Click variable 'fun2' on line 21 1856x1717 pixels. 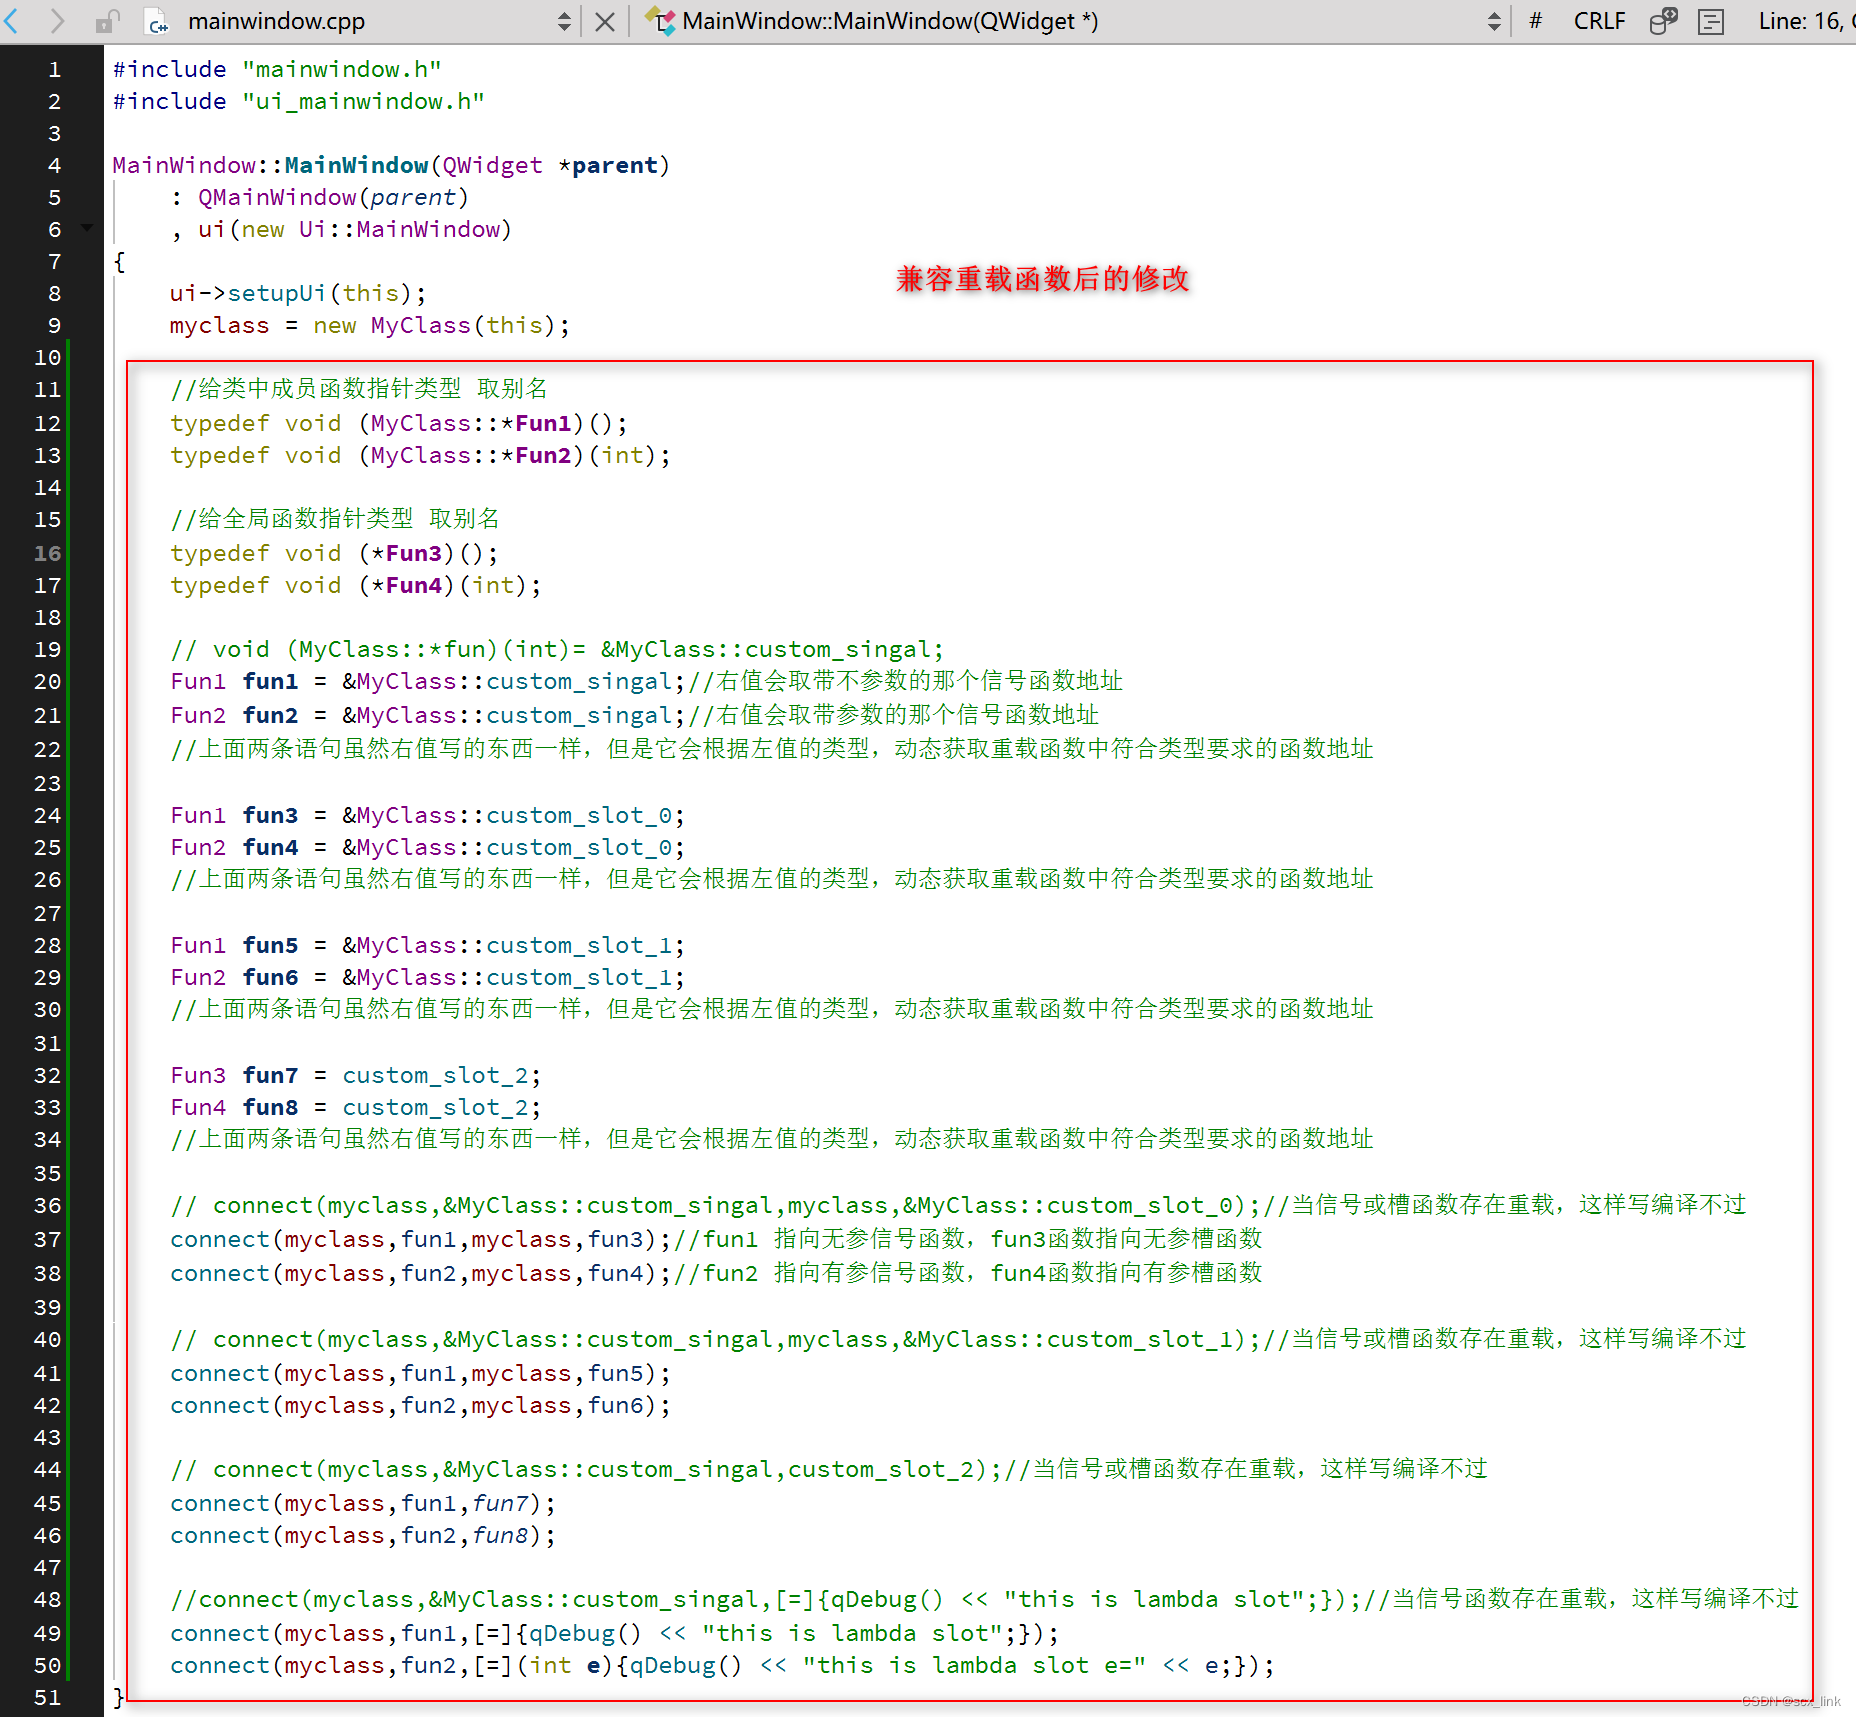coord(270,715)
